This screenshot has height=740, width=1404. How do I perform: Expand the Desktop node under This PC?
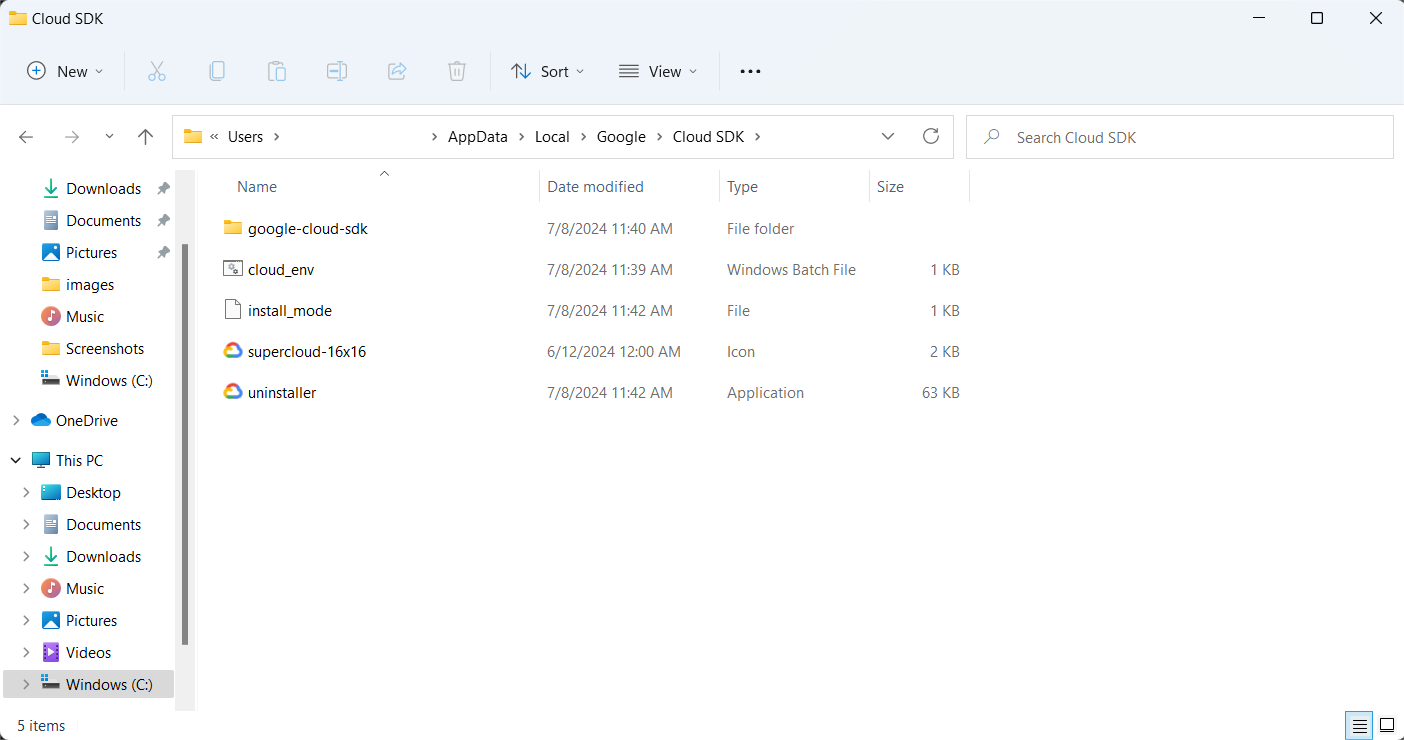click(x=26, y=492)
